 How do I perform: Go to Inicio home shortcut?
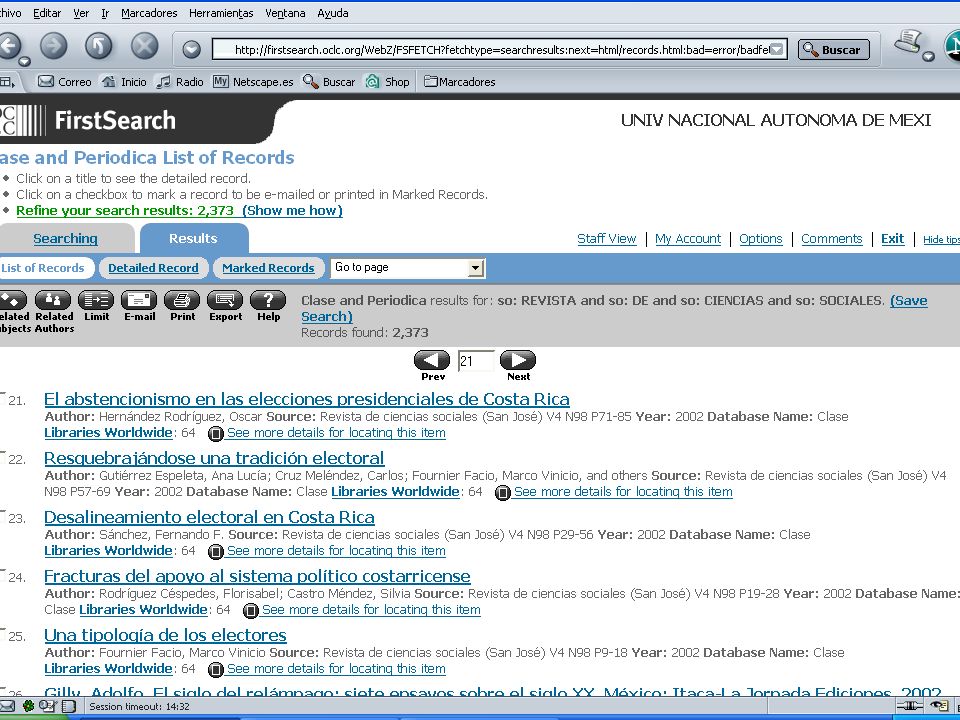click(124, 81)
